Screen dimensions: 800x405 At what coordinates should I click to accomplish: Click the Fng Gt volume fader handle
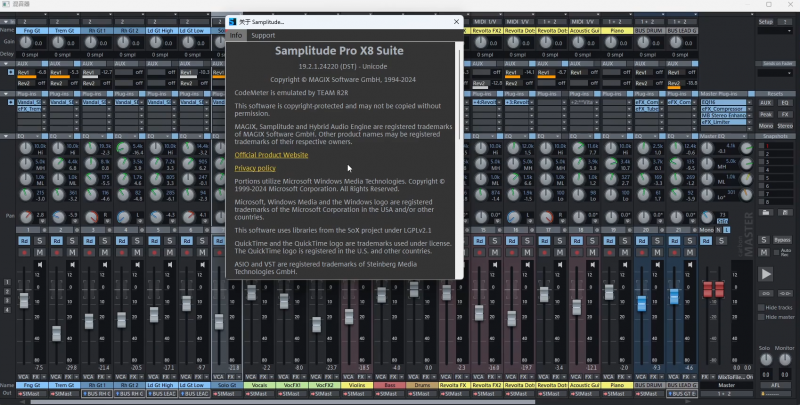click(24, 300)
